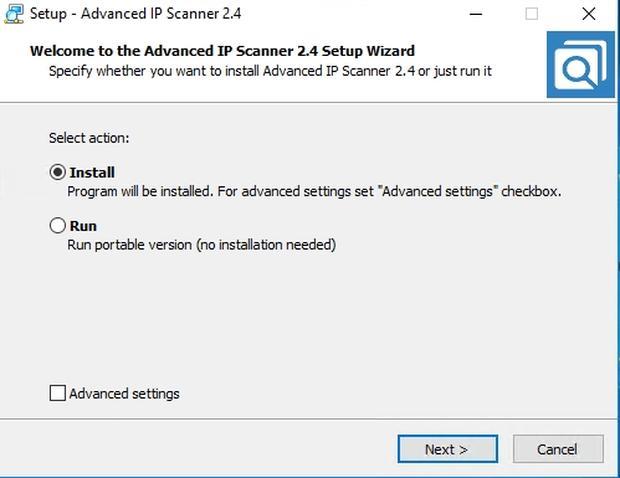This screenshot has height=478, width=620.
Task: Click the bold Install option label
Action: 92,172
